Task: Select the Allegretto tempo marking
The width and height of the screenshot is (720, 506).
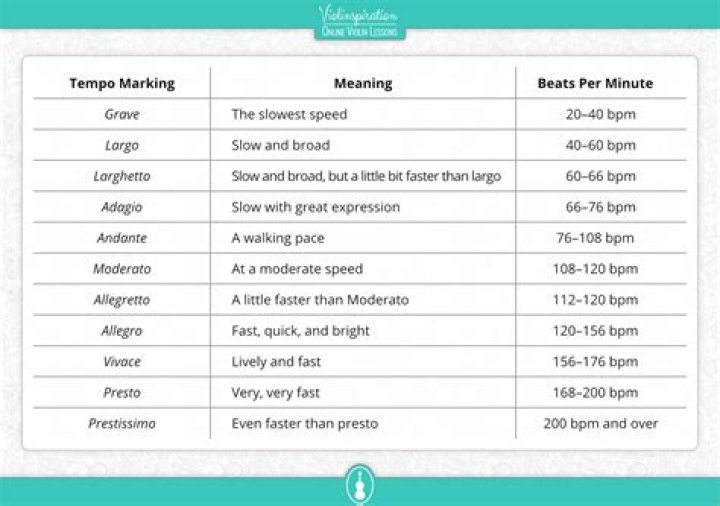Action: (x=122, y=300)
